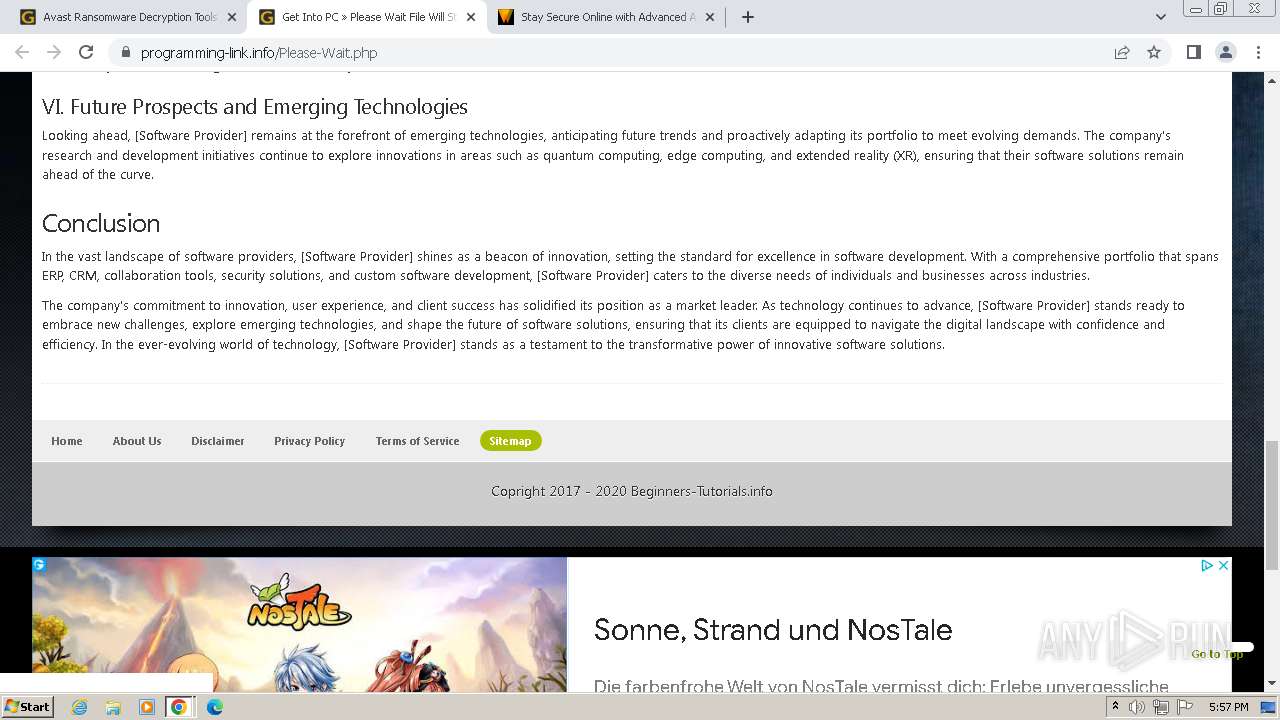Open the Sitemap button
Image resolution: width=1280 pixels, height=720 pixels.
point(510,441)
